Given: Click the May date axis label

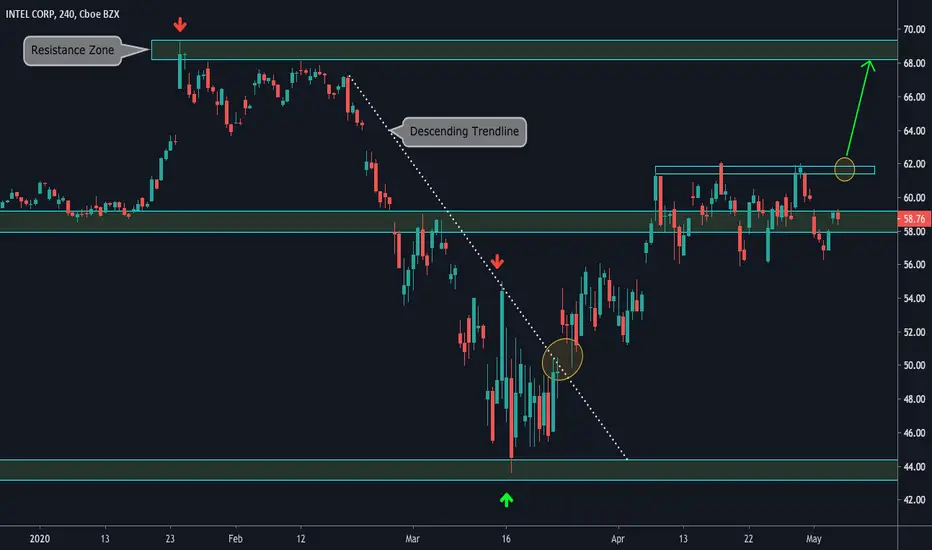Looking at the screenshot, I should [814, 539].
